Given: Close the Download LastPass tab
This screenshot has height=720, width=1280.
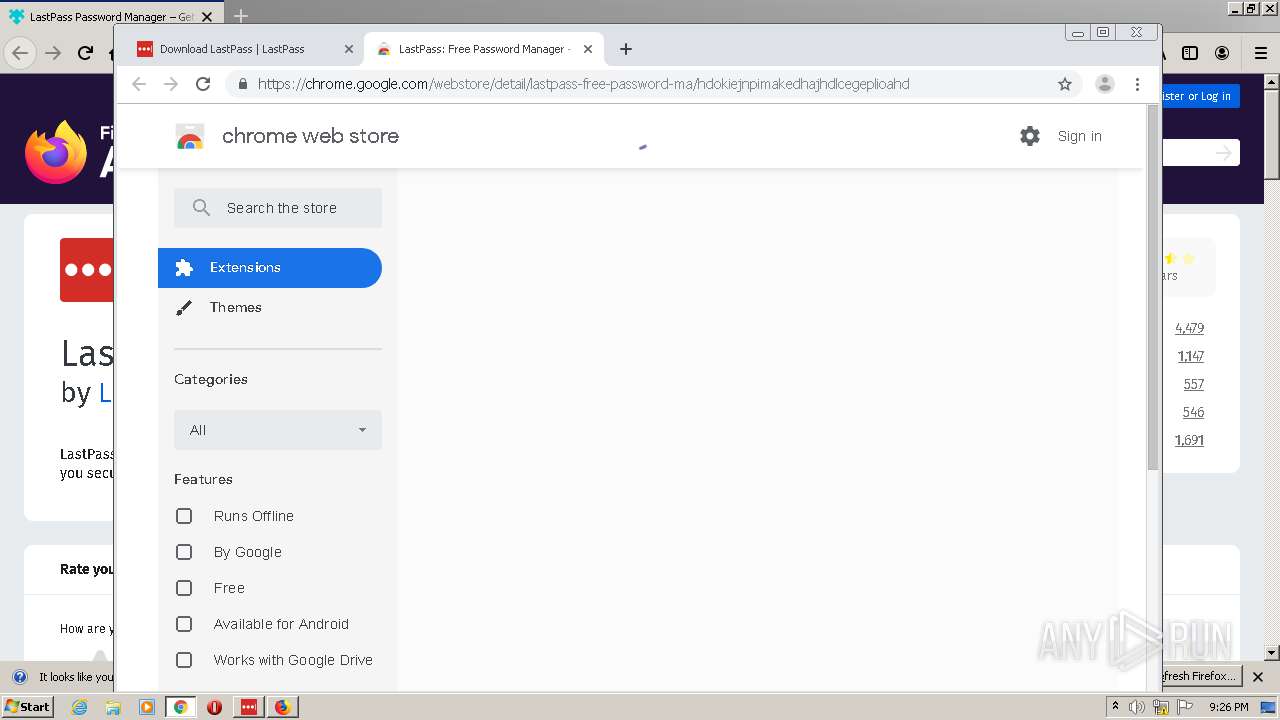Looking at the screenshot, I should point(349,49).
